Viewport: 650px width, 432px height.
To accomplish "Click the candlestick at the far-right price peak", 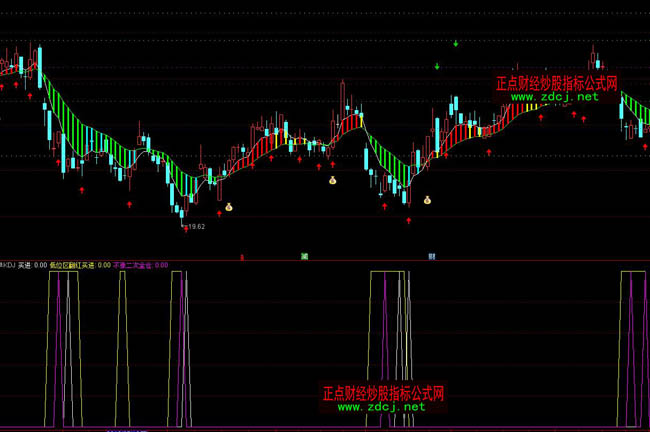I will 593,56.
